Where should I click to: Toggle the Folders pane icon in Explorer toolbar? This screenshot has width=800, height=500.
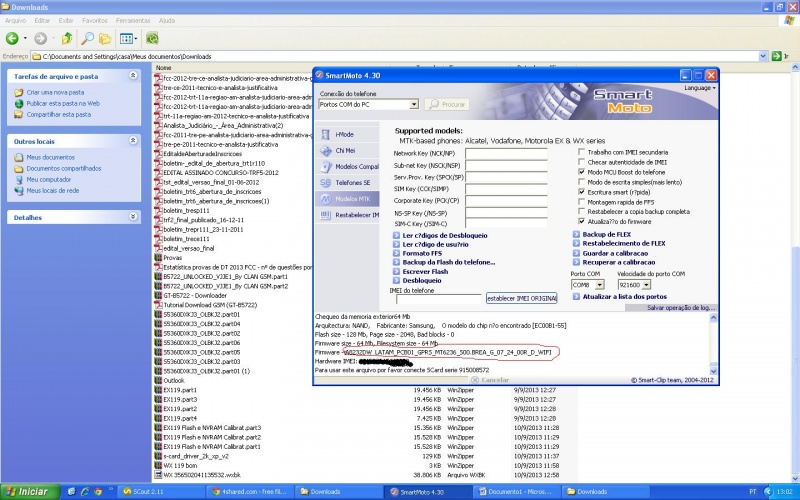[x=105, y=38]
